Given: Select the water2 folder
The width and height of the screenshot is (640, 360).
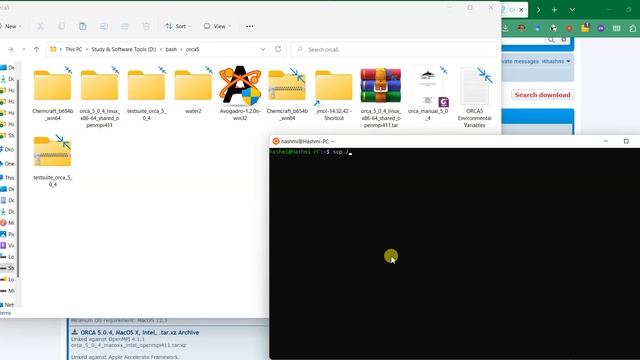Looking at the screenshot, I should click(x=193, y=91).
